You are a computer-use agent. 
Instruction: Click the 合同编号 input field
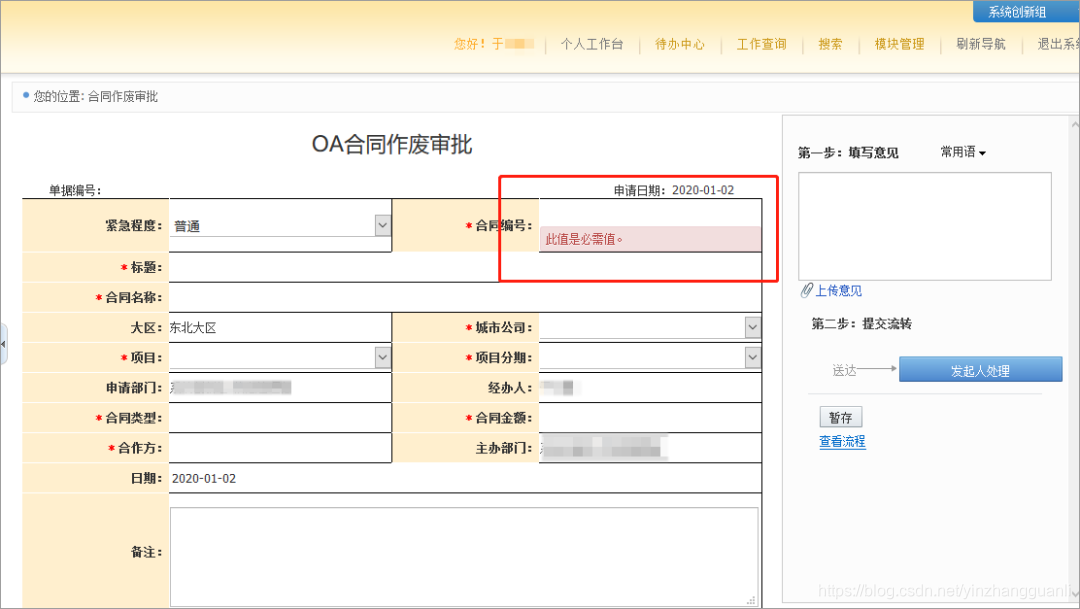tap(650, 213)
